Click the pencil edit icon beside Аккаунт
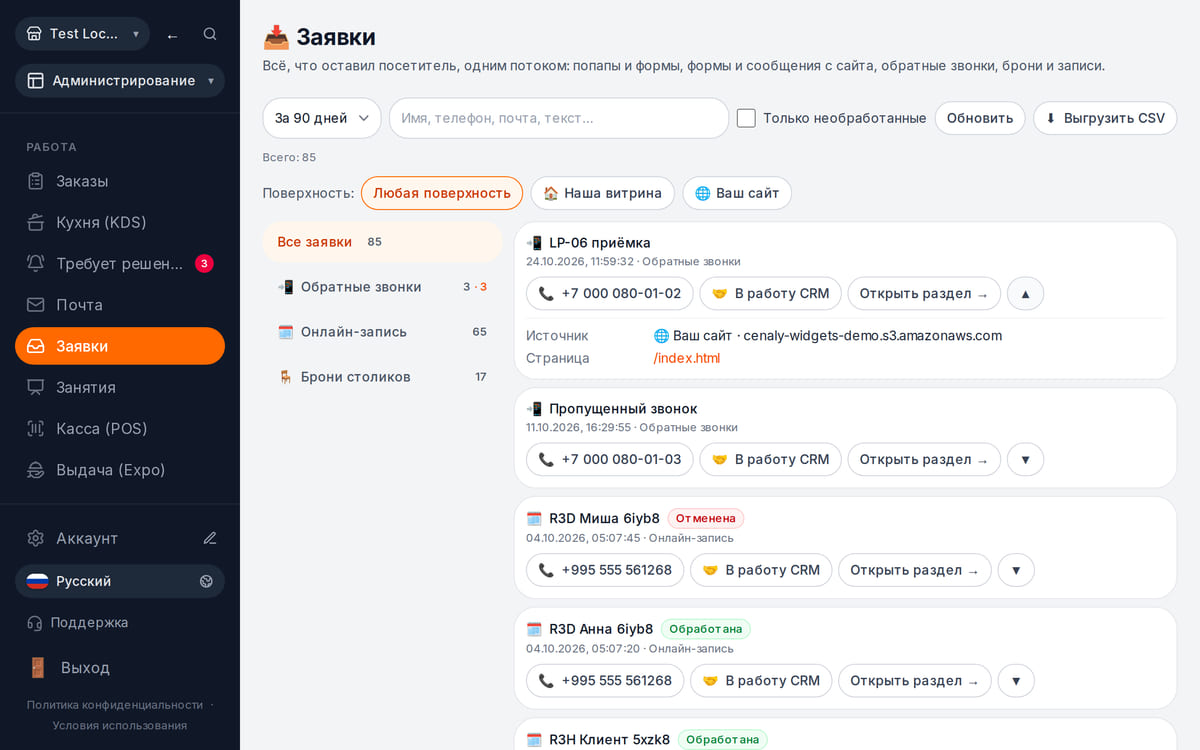Screen dimensions: 1200x750 [210, 538]
